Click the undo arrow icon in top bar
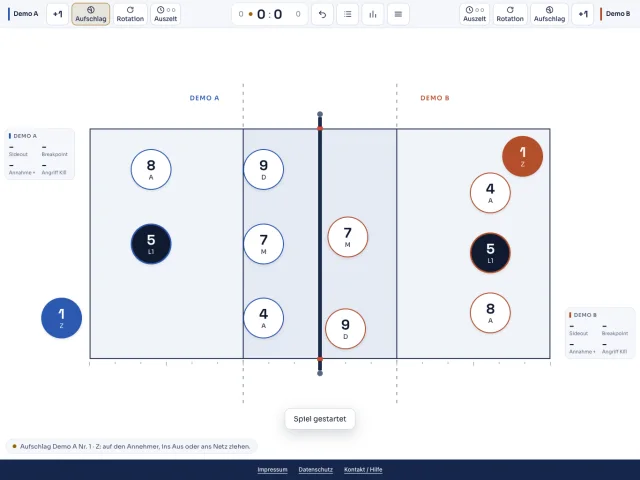Viewport: 640px width, 480px height. click(322, 14)
